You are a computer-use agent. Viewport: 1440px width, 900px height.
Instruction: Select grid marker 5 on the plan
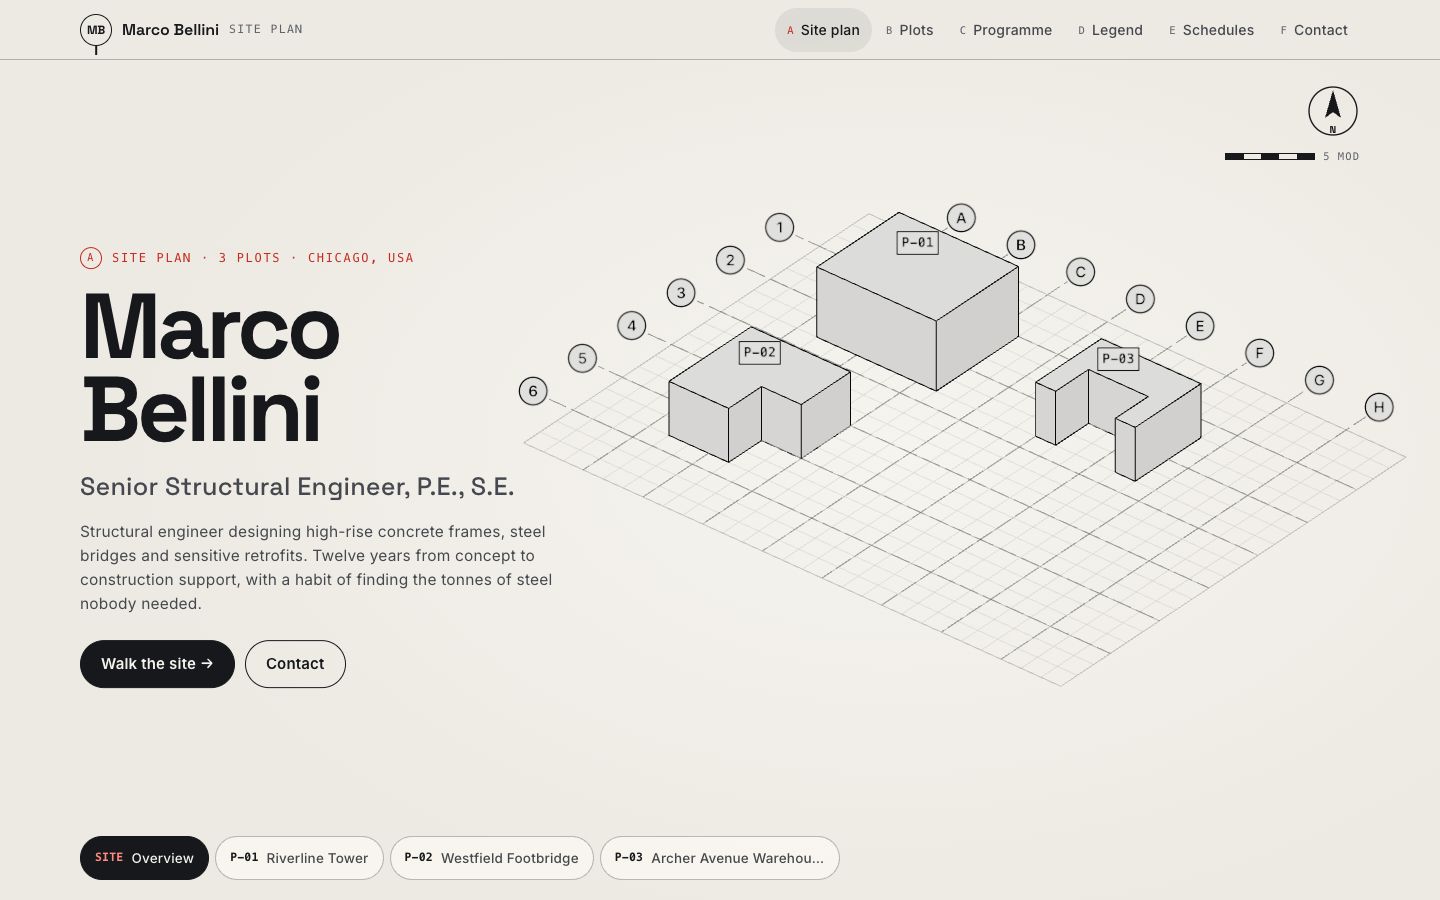pyautogui.click(x=582, y=358)
